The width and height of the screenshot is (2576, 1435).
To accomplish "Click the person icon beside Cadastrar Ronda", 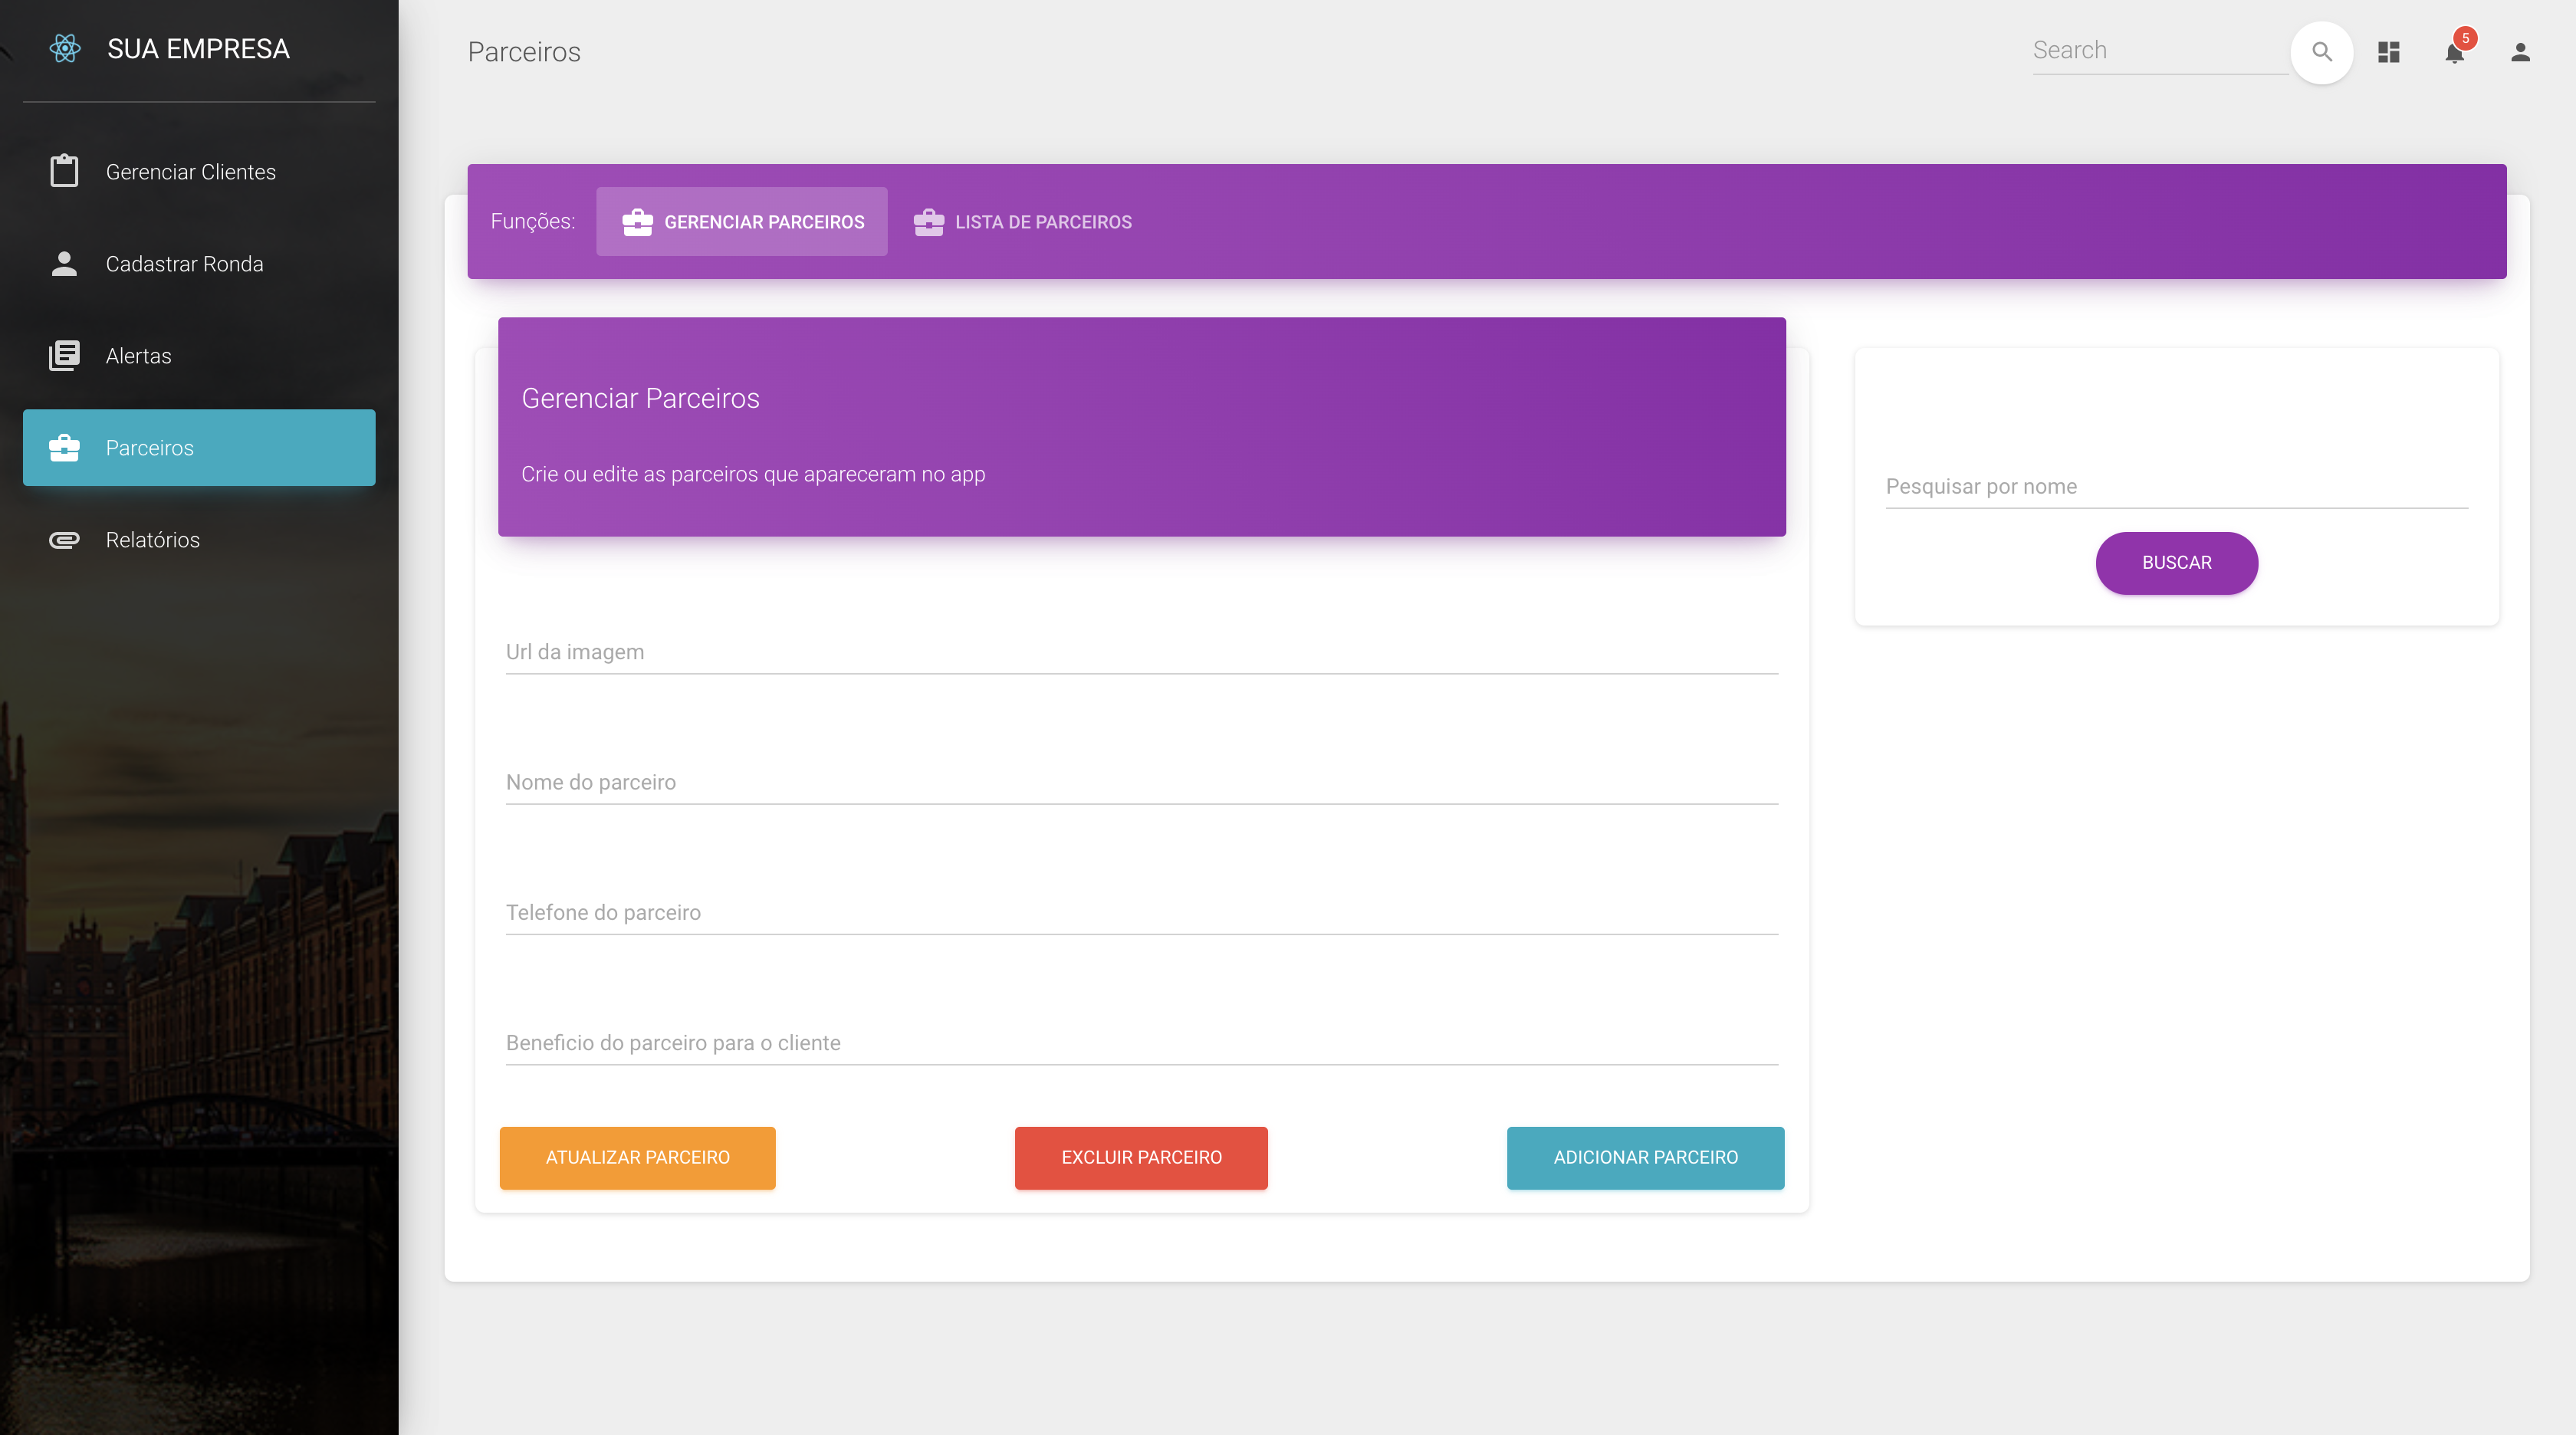I will coord(64,263).
